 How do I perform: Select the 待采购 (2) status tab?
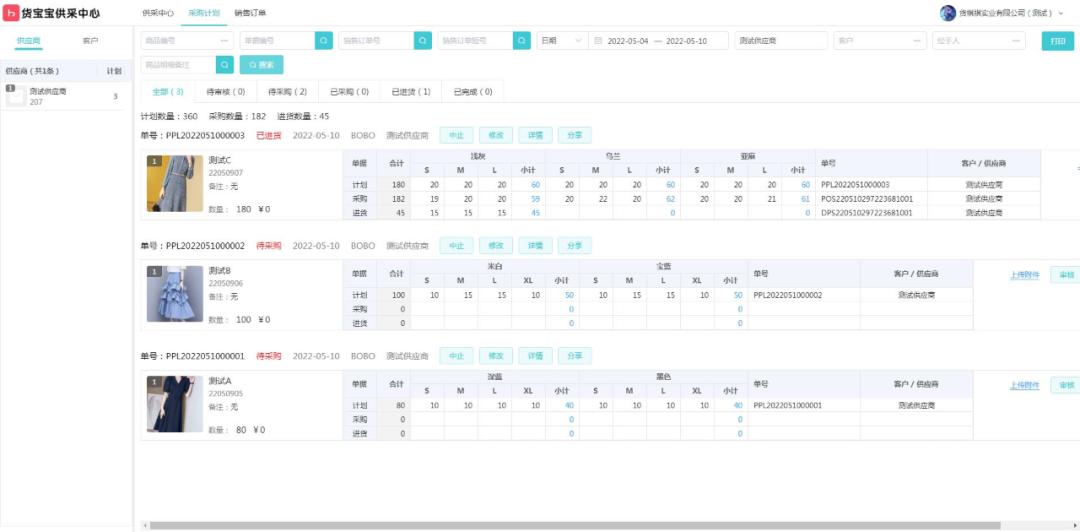click(288, 92)
